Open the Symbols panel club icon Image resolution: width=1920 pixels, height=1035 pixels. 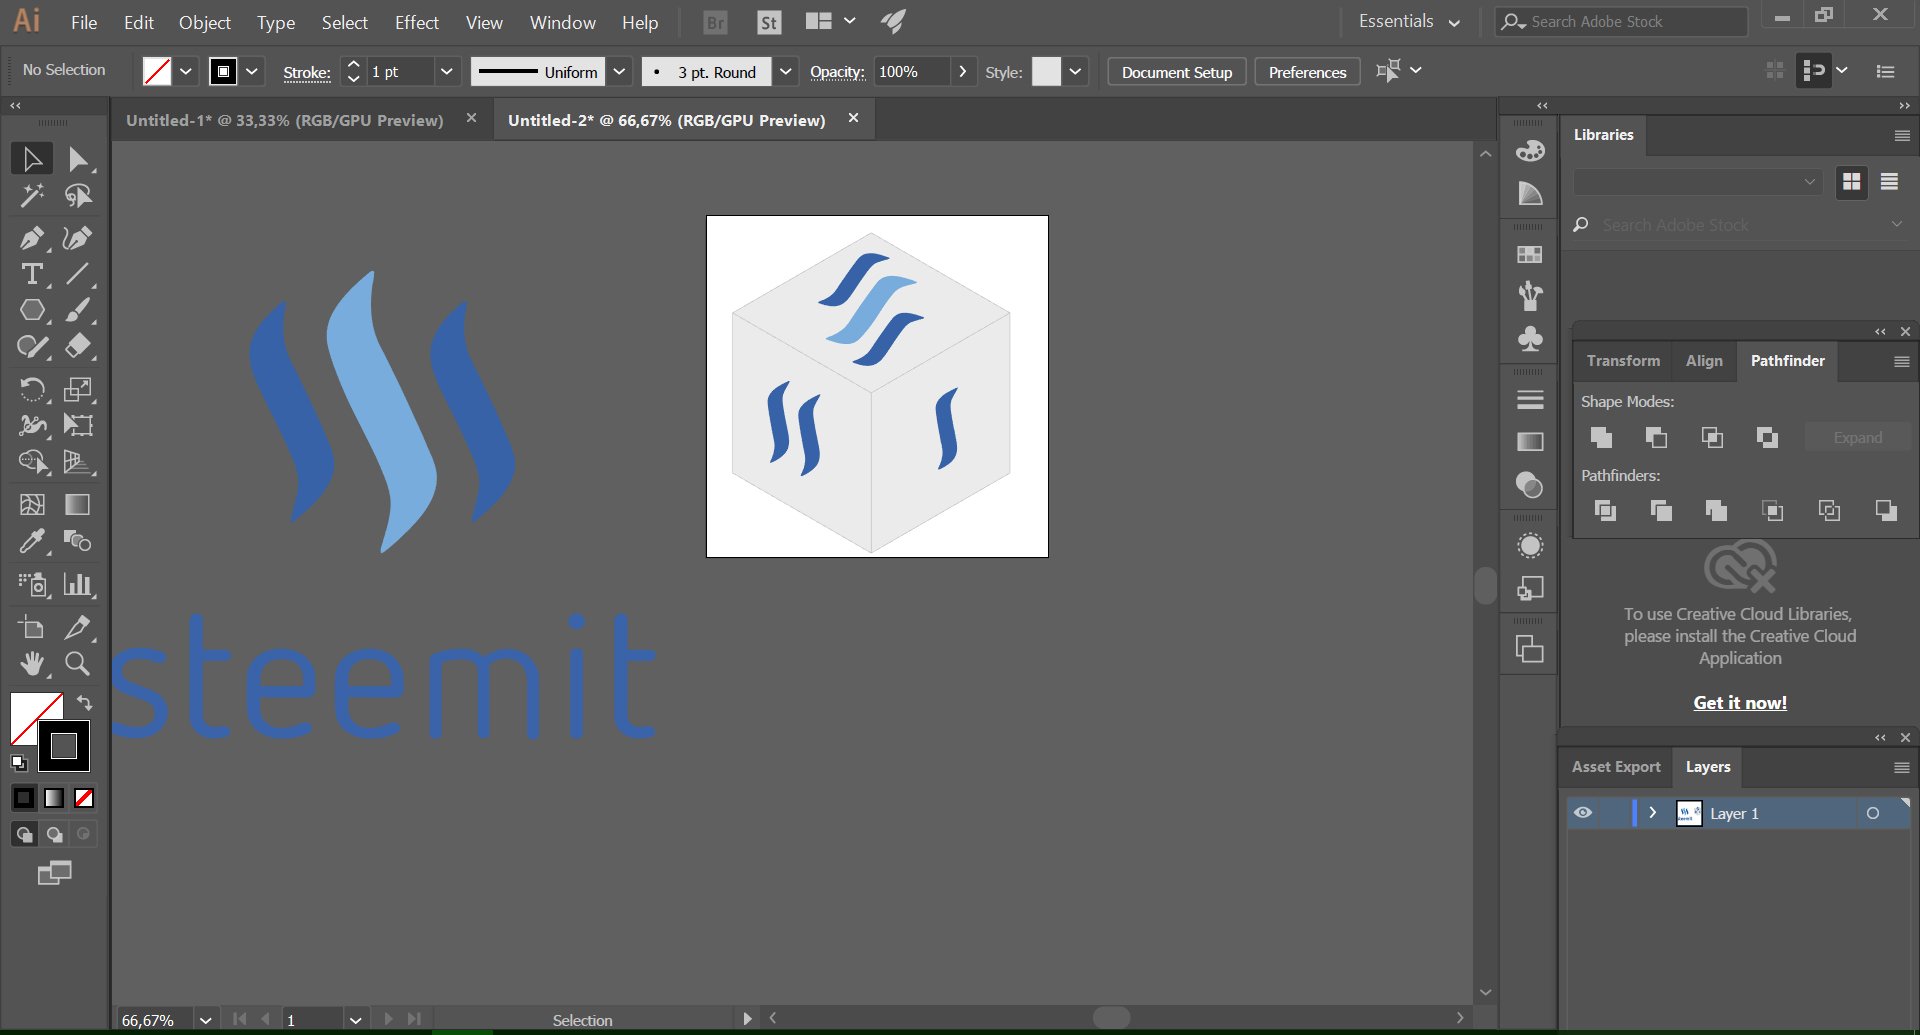(1530, 339)
